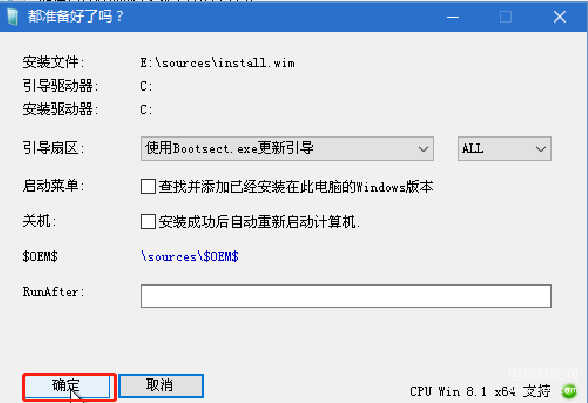Screen dimensions: 588x403
Task: Focus the RunAfter input field
Action: click(346, 296)
